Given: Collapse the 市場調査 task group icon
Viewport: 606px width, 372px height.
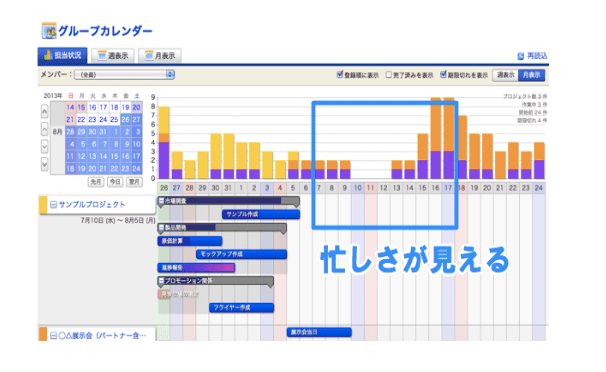Looking at the screenshot, I should (x=162, y=200).
